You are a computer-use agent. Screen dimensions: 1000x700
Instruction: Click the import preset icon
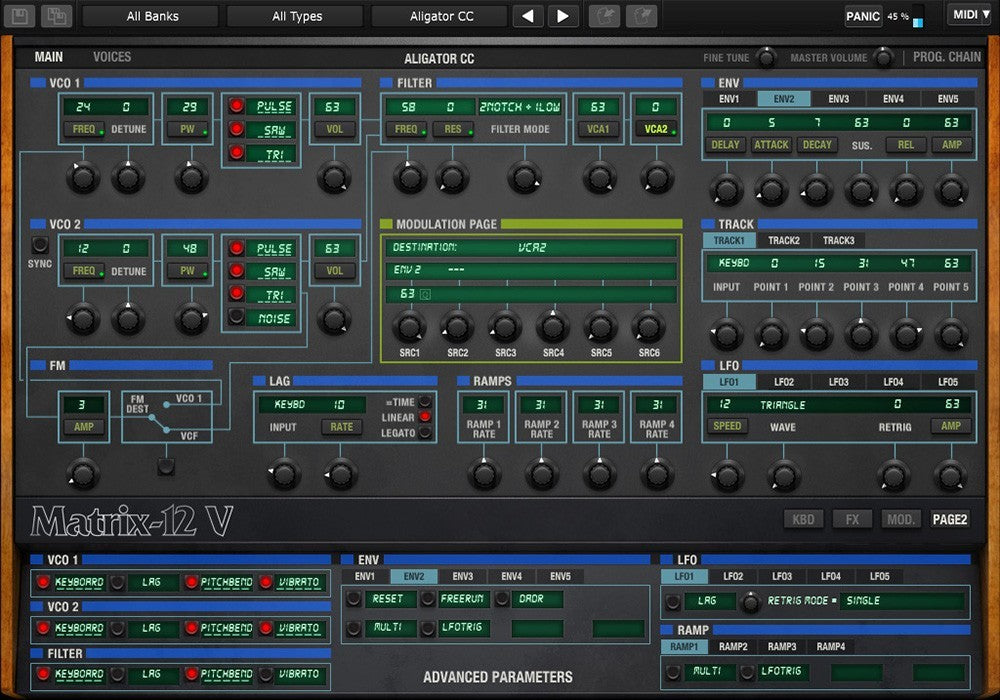(604, 16)
